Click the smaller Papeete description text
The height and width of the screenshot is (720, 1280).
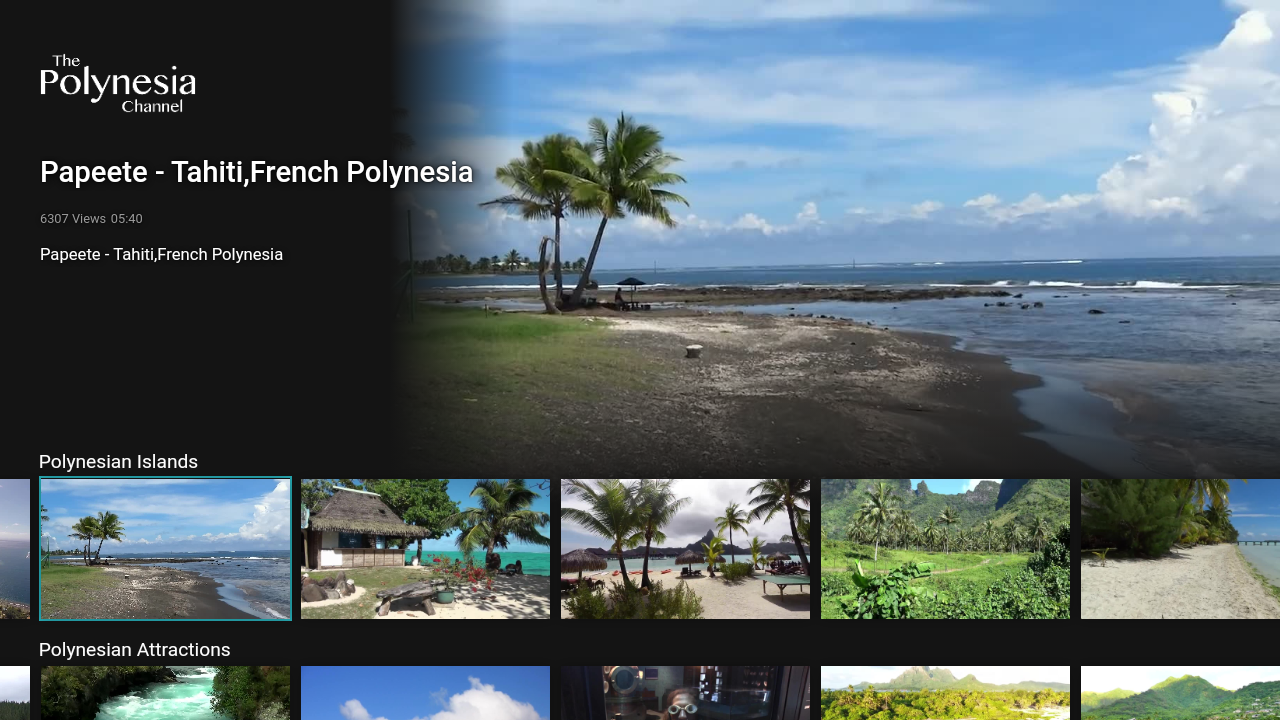161,254
